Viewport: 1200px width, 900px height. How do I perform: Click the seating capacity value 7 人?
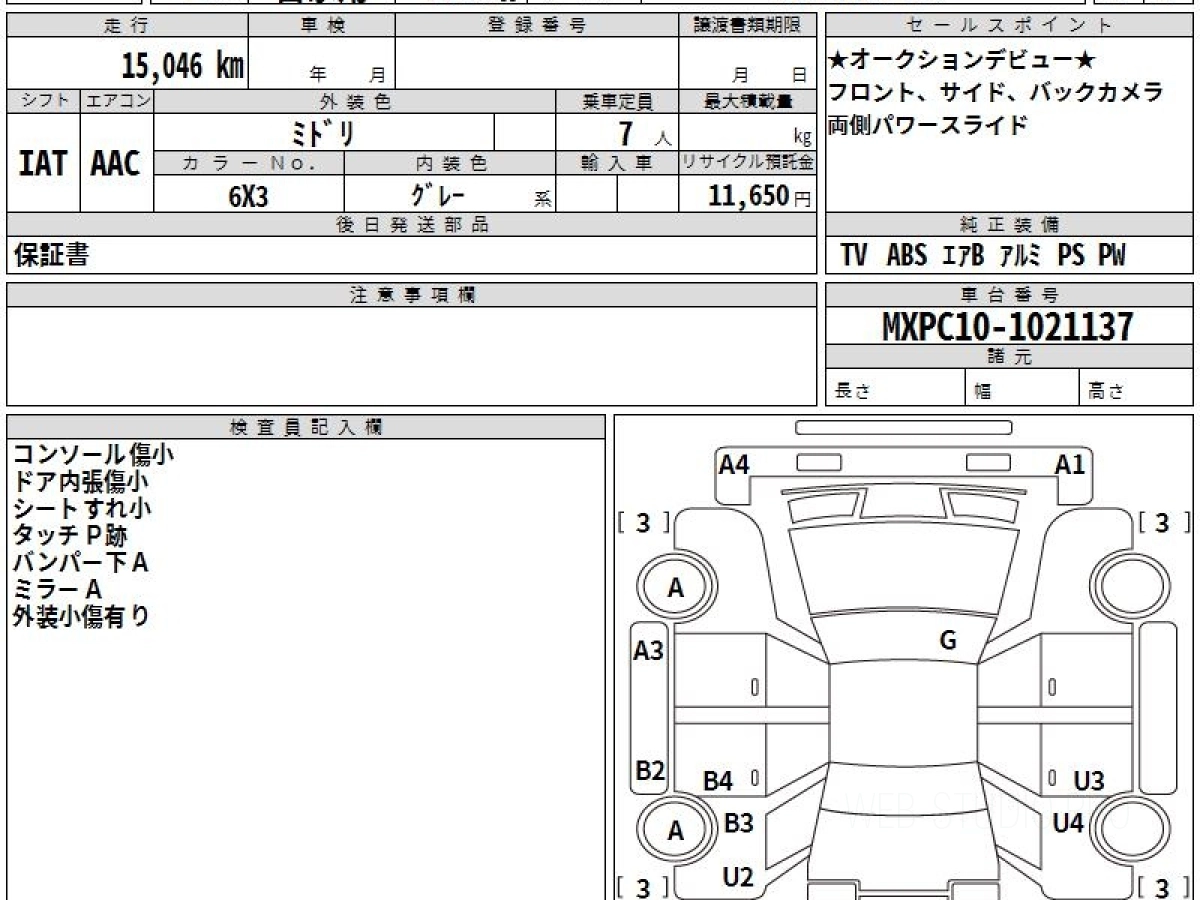pos(645,133)
